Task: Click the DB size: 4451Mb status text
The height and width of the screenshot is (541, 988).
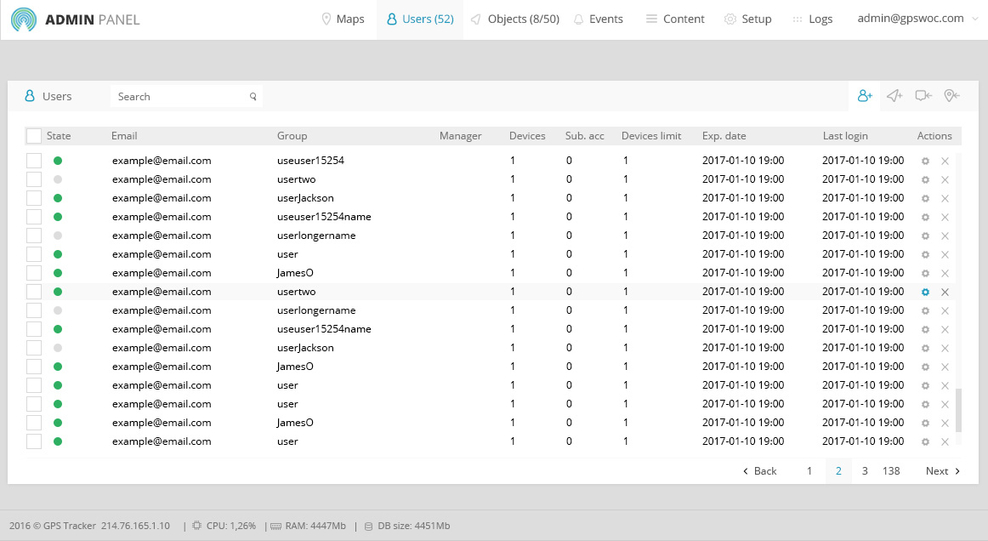Action: [x=413, y=526]
